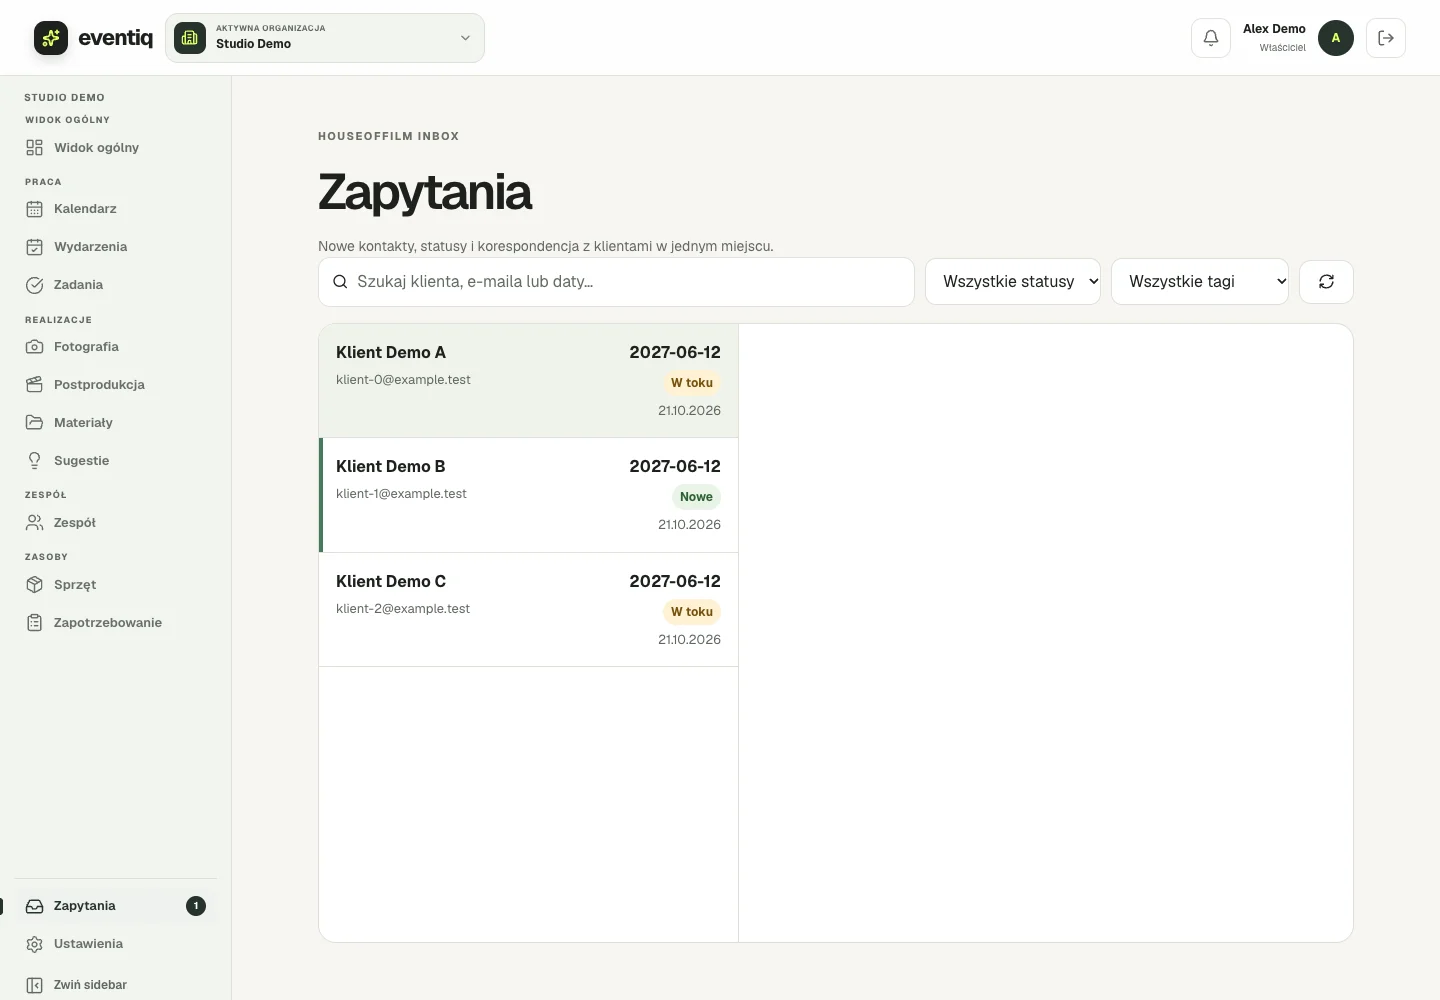
Task: Click W toku badge for Klient Demo C
Action: [692, 612]
